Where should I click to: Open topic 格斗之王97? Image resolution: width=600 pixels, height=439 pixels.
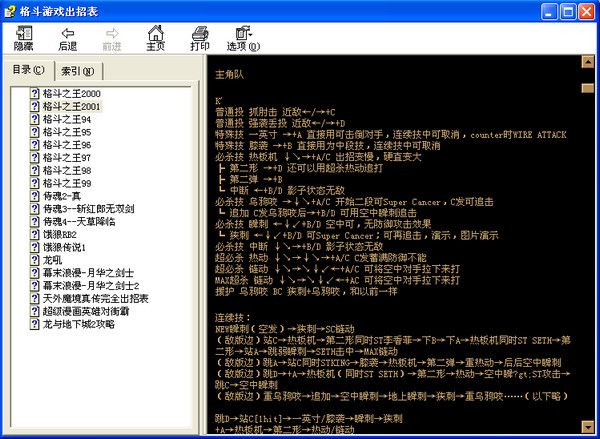click(67, 157)
